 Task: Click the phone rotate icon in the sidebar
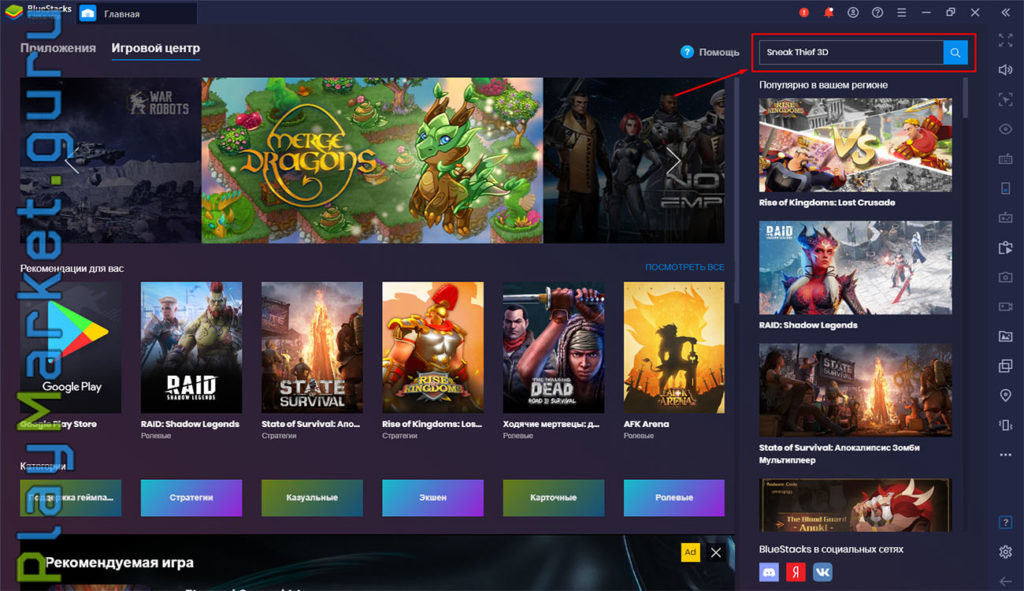pyautogui.click(x=1005, y=188)
